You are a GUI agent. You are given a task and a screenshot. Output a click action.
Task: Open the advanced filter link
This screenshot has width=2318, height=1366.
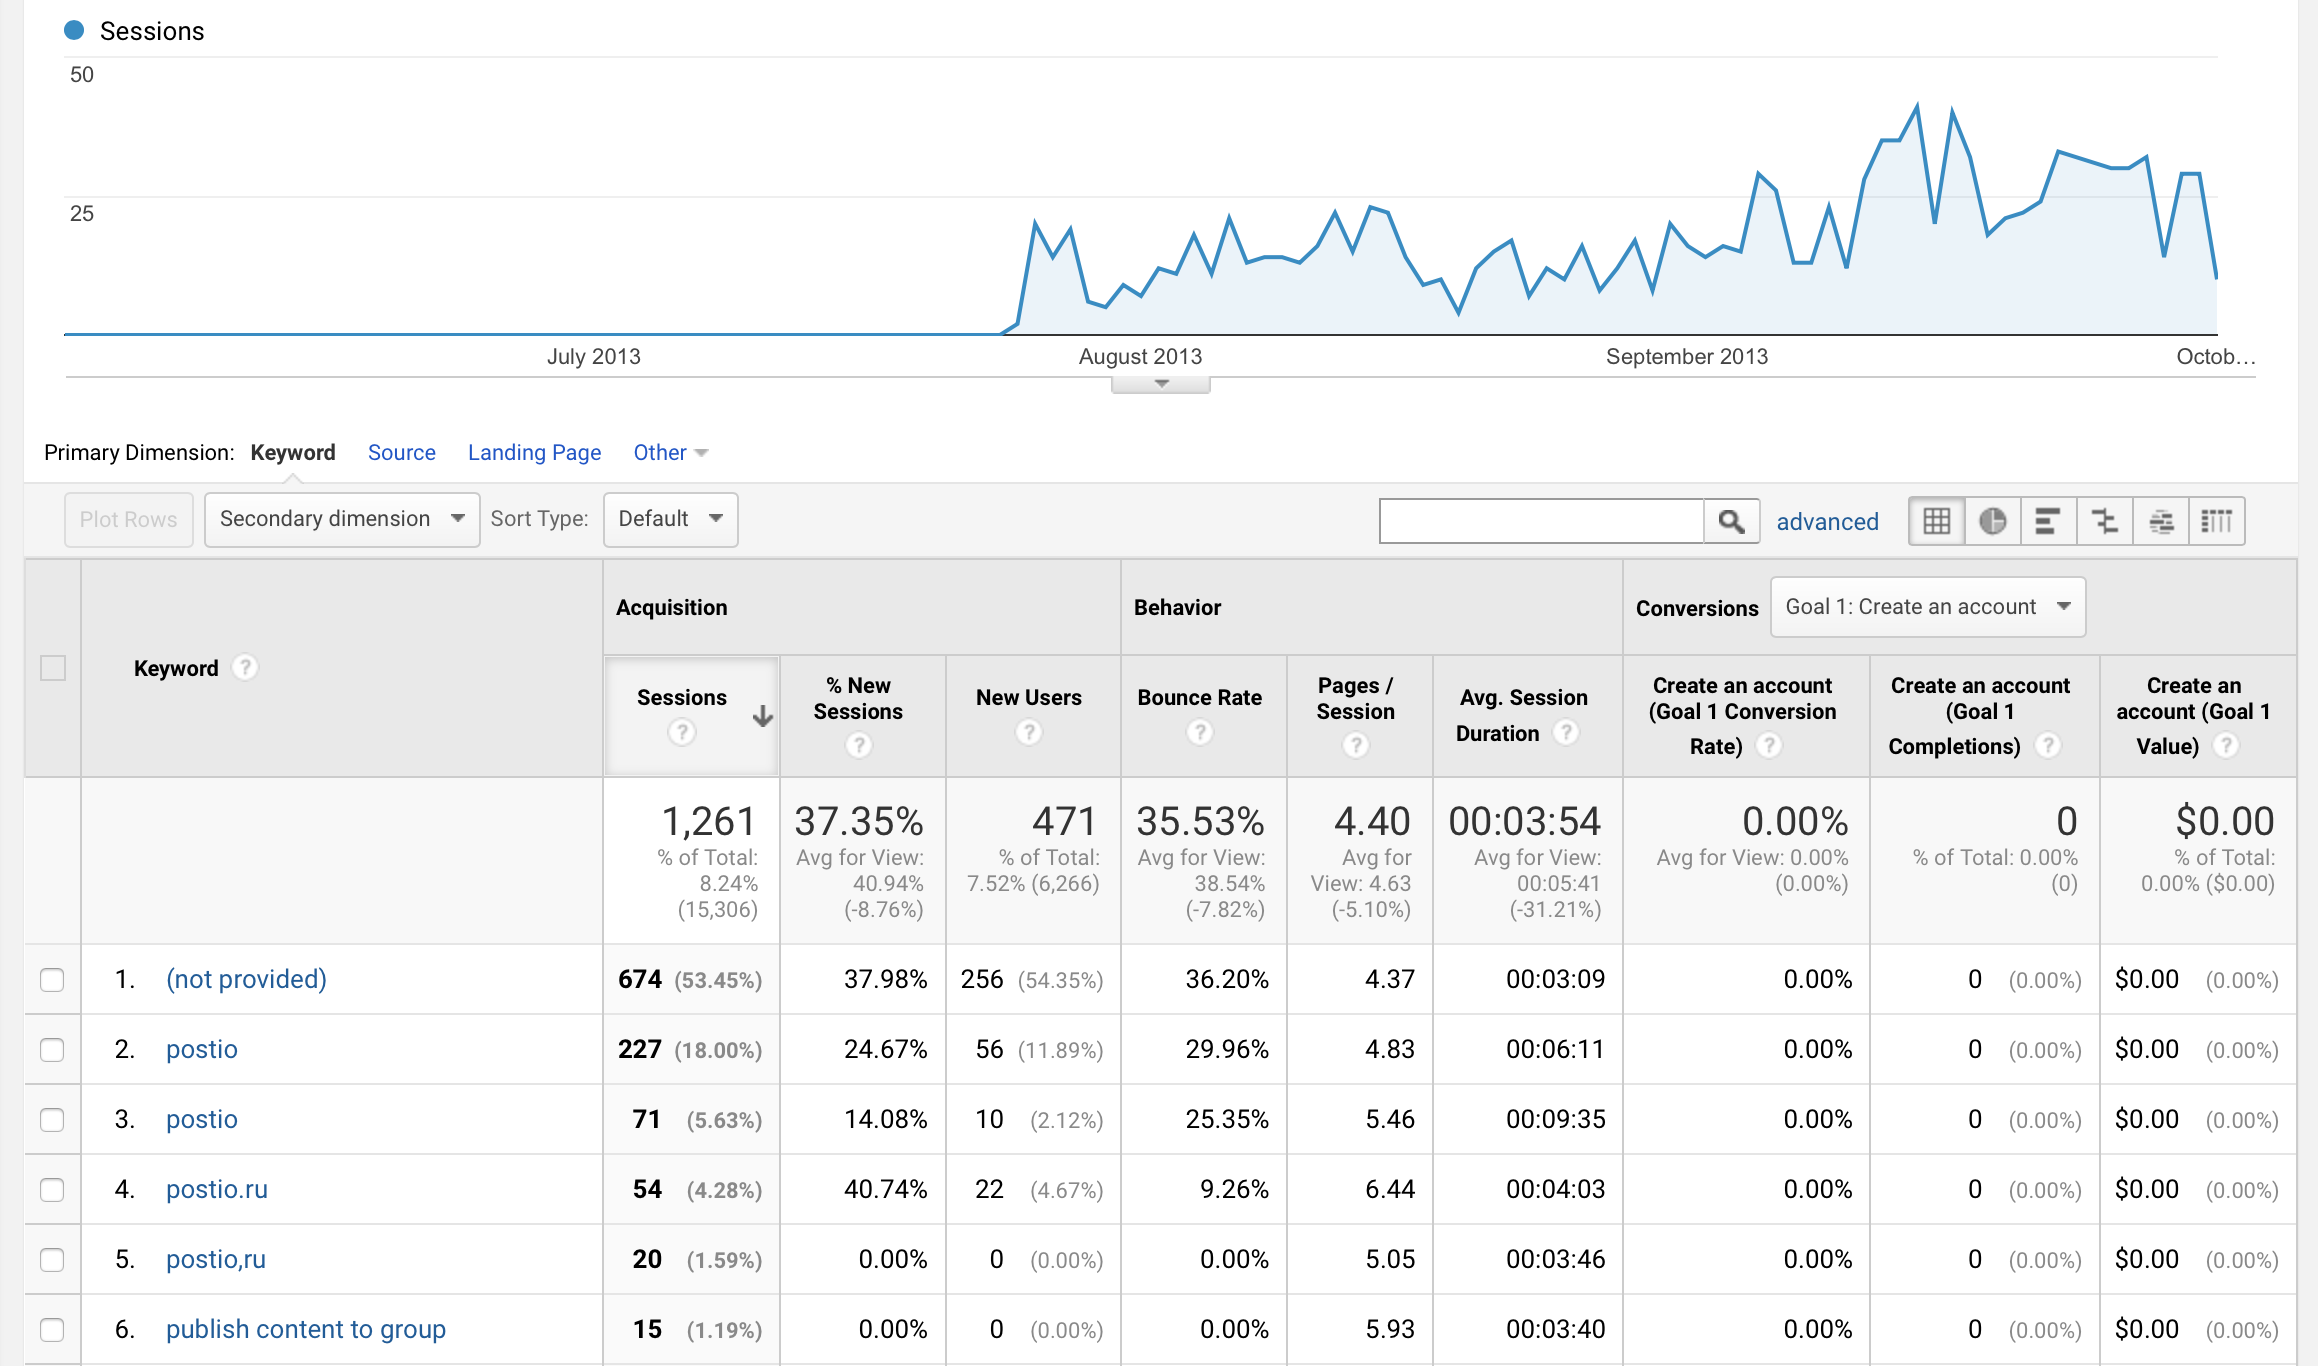pos(1827,521)
